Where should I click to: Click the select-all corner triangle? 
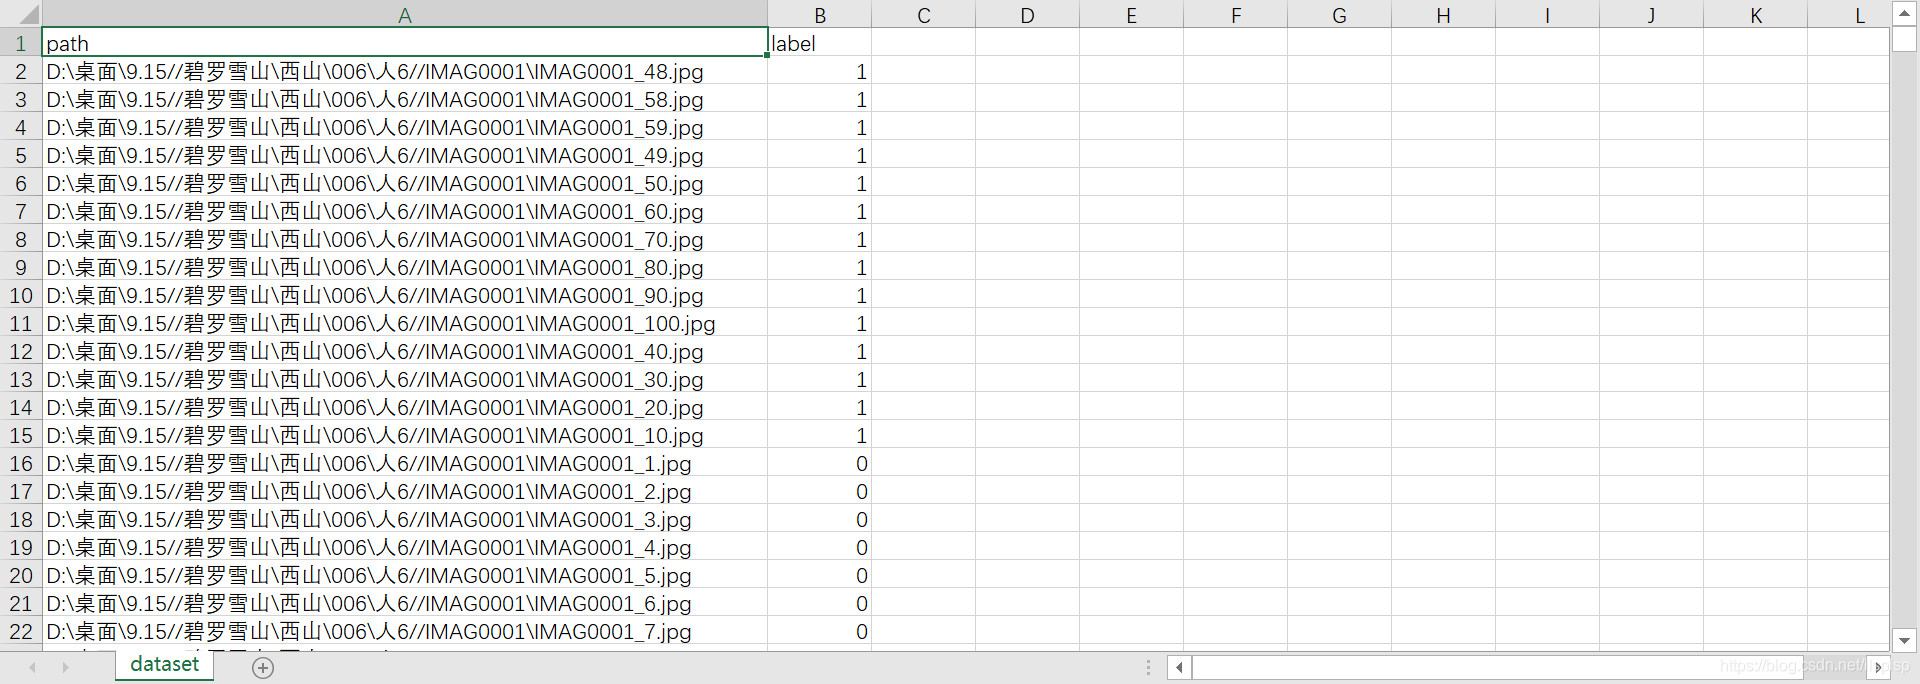click(29, 15)
